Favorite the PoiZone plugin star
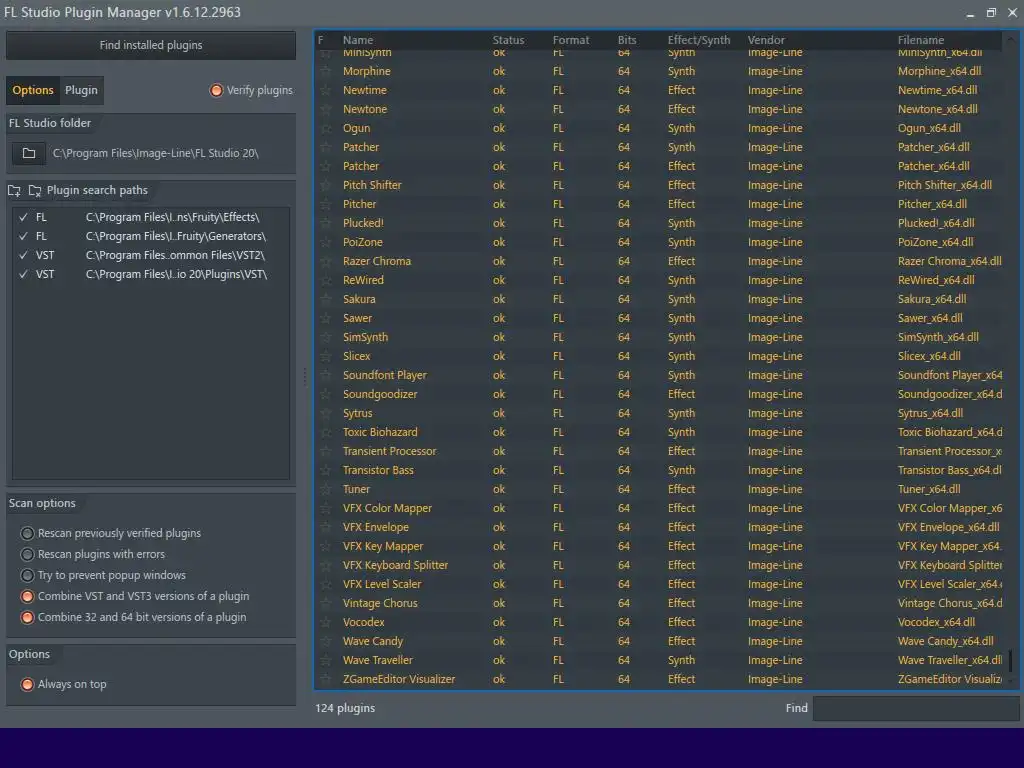This screenshot has width=1024, height=768. click(x=325, y=242)
